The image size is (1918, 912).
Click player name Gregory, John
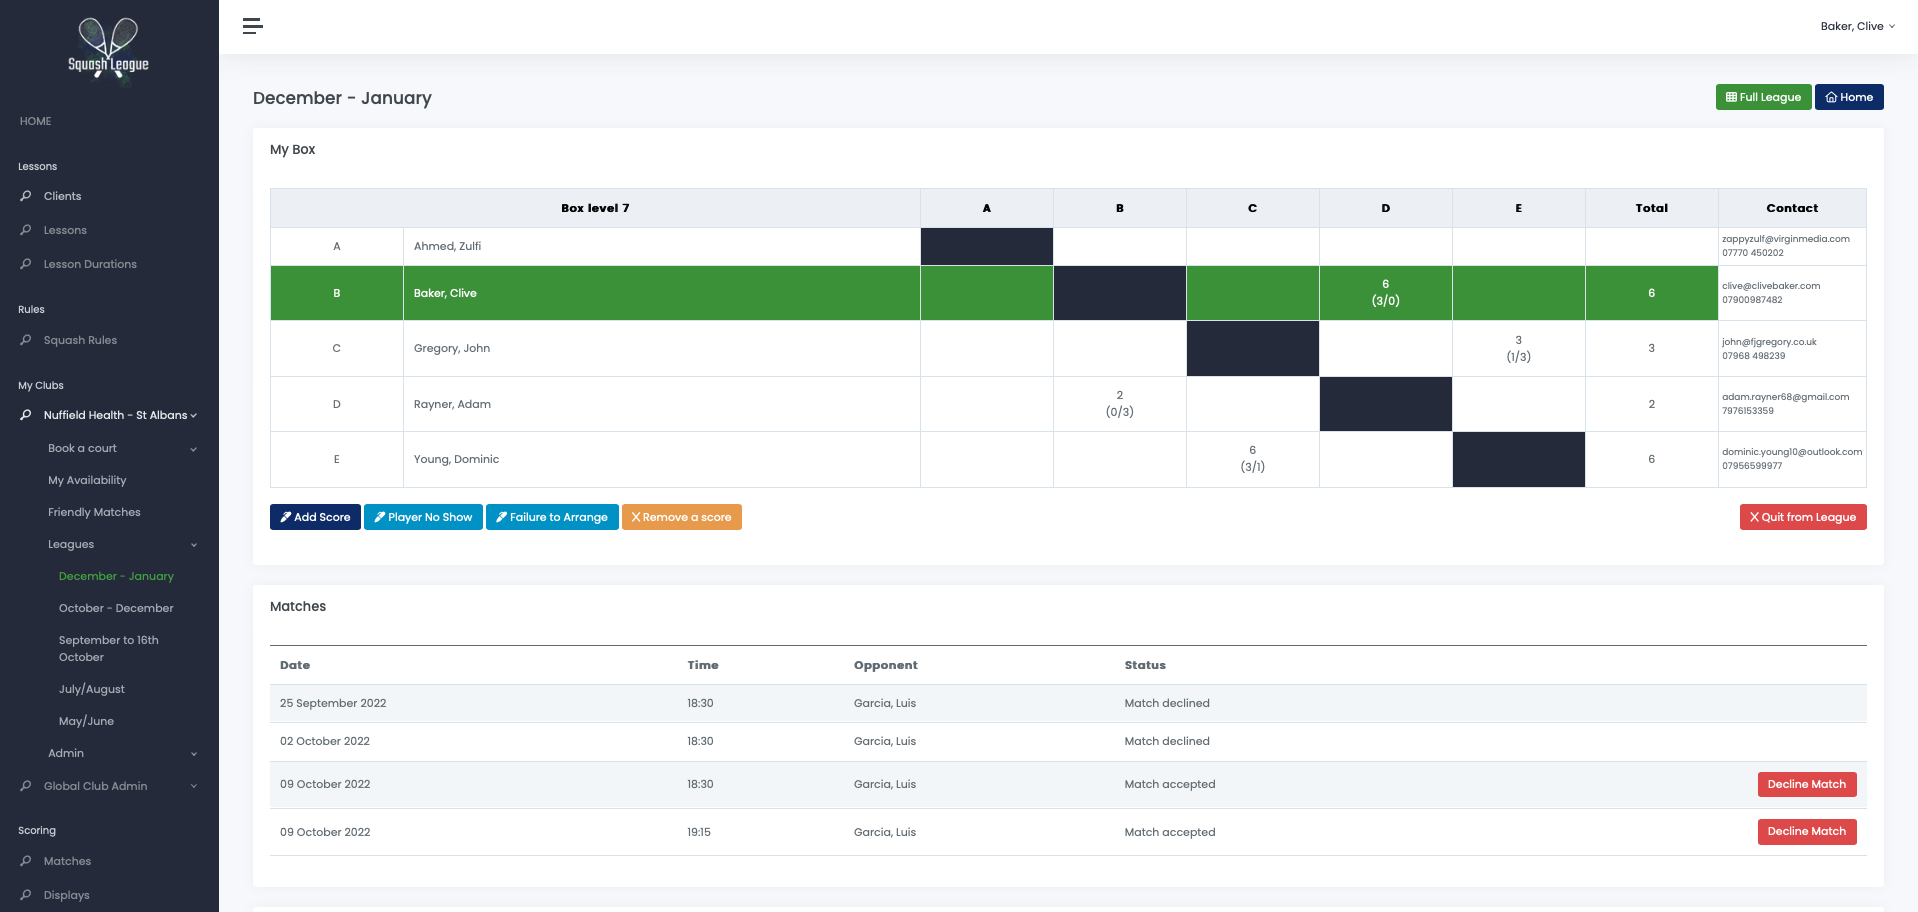point(452,348)
